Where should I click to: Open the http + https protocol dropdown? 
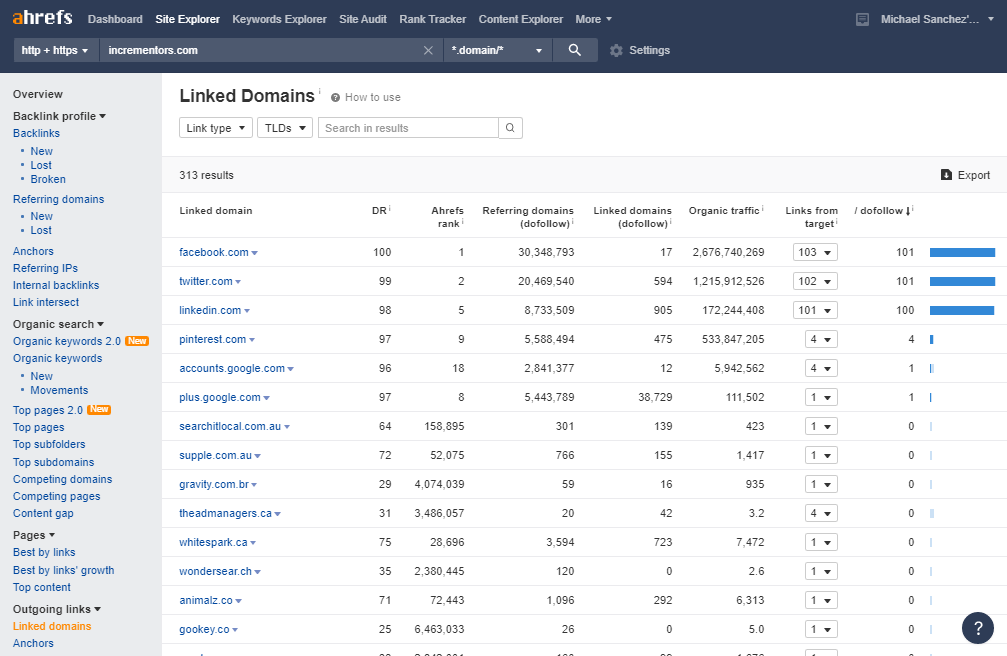tap(55, 50)
